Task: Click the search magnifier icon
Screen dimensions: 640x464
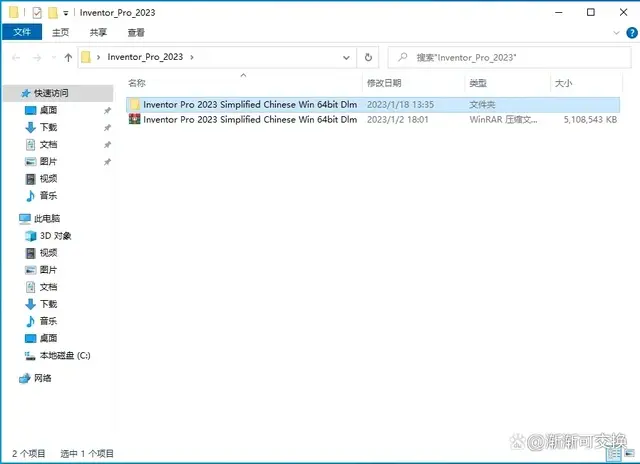Action: click(x=403, y=57)
